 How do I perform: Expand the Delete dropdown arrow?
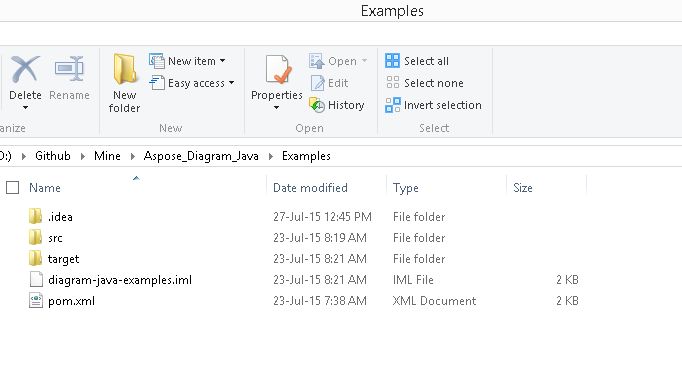pos(25,107)
